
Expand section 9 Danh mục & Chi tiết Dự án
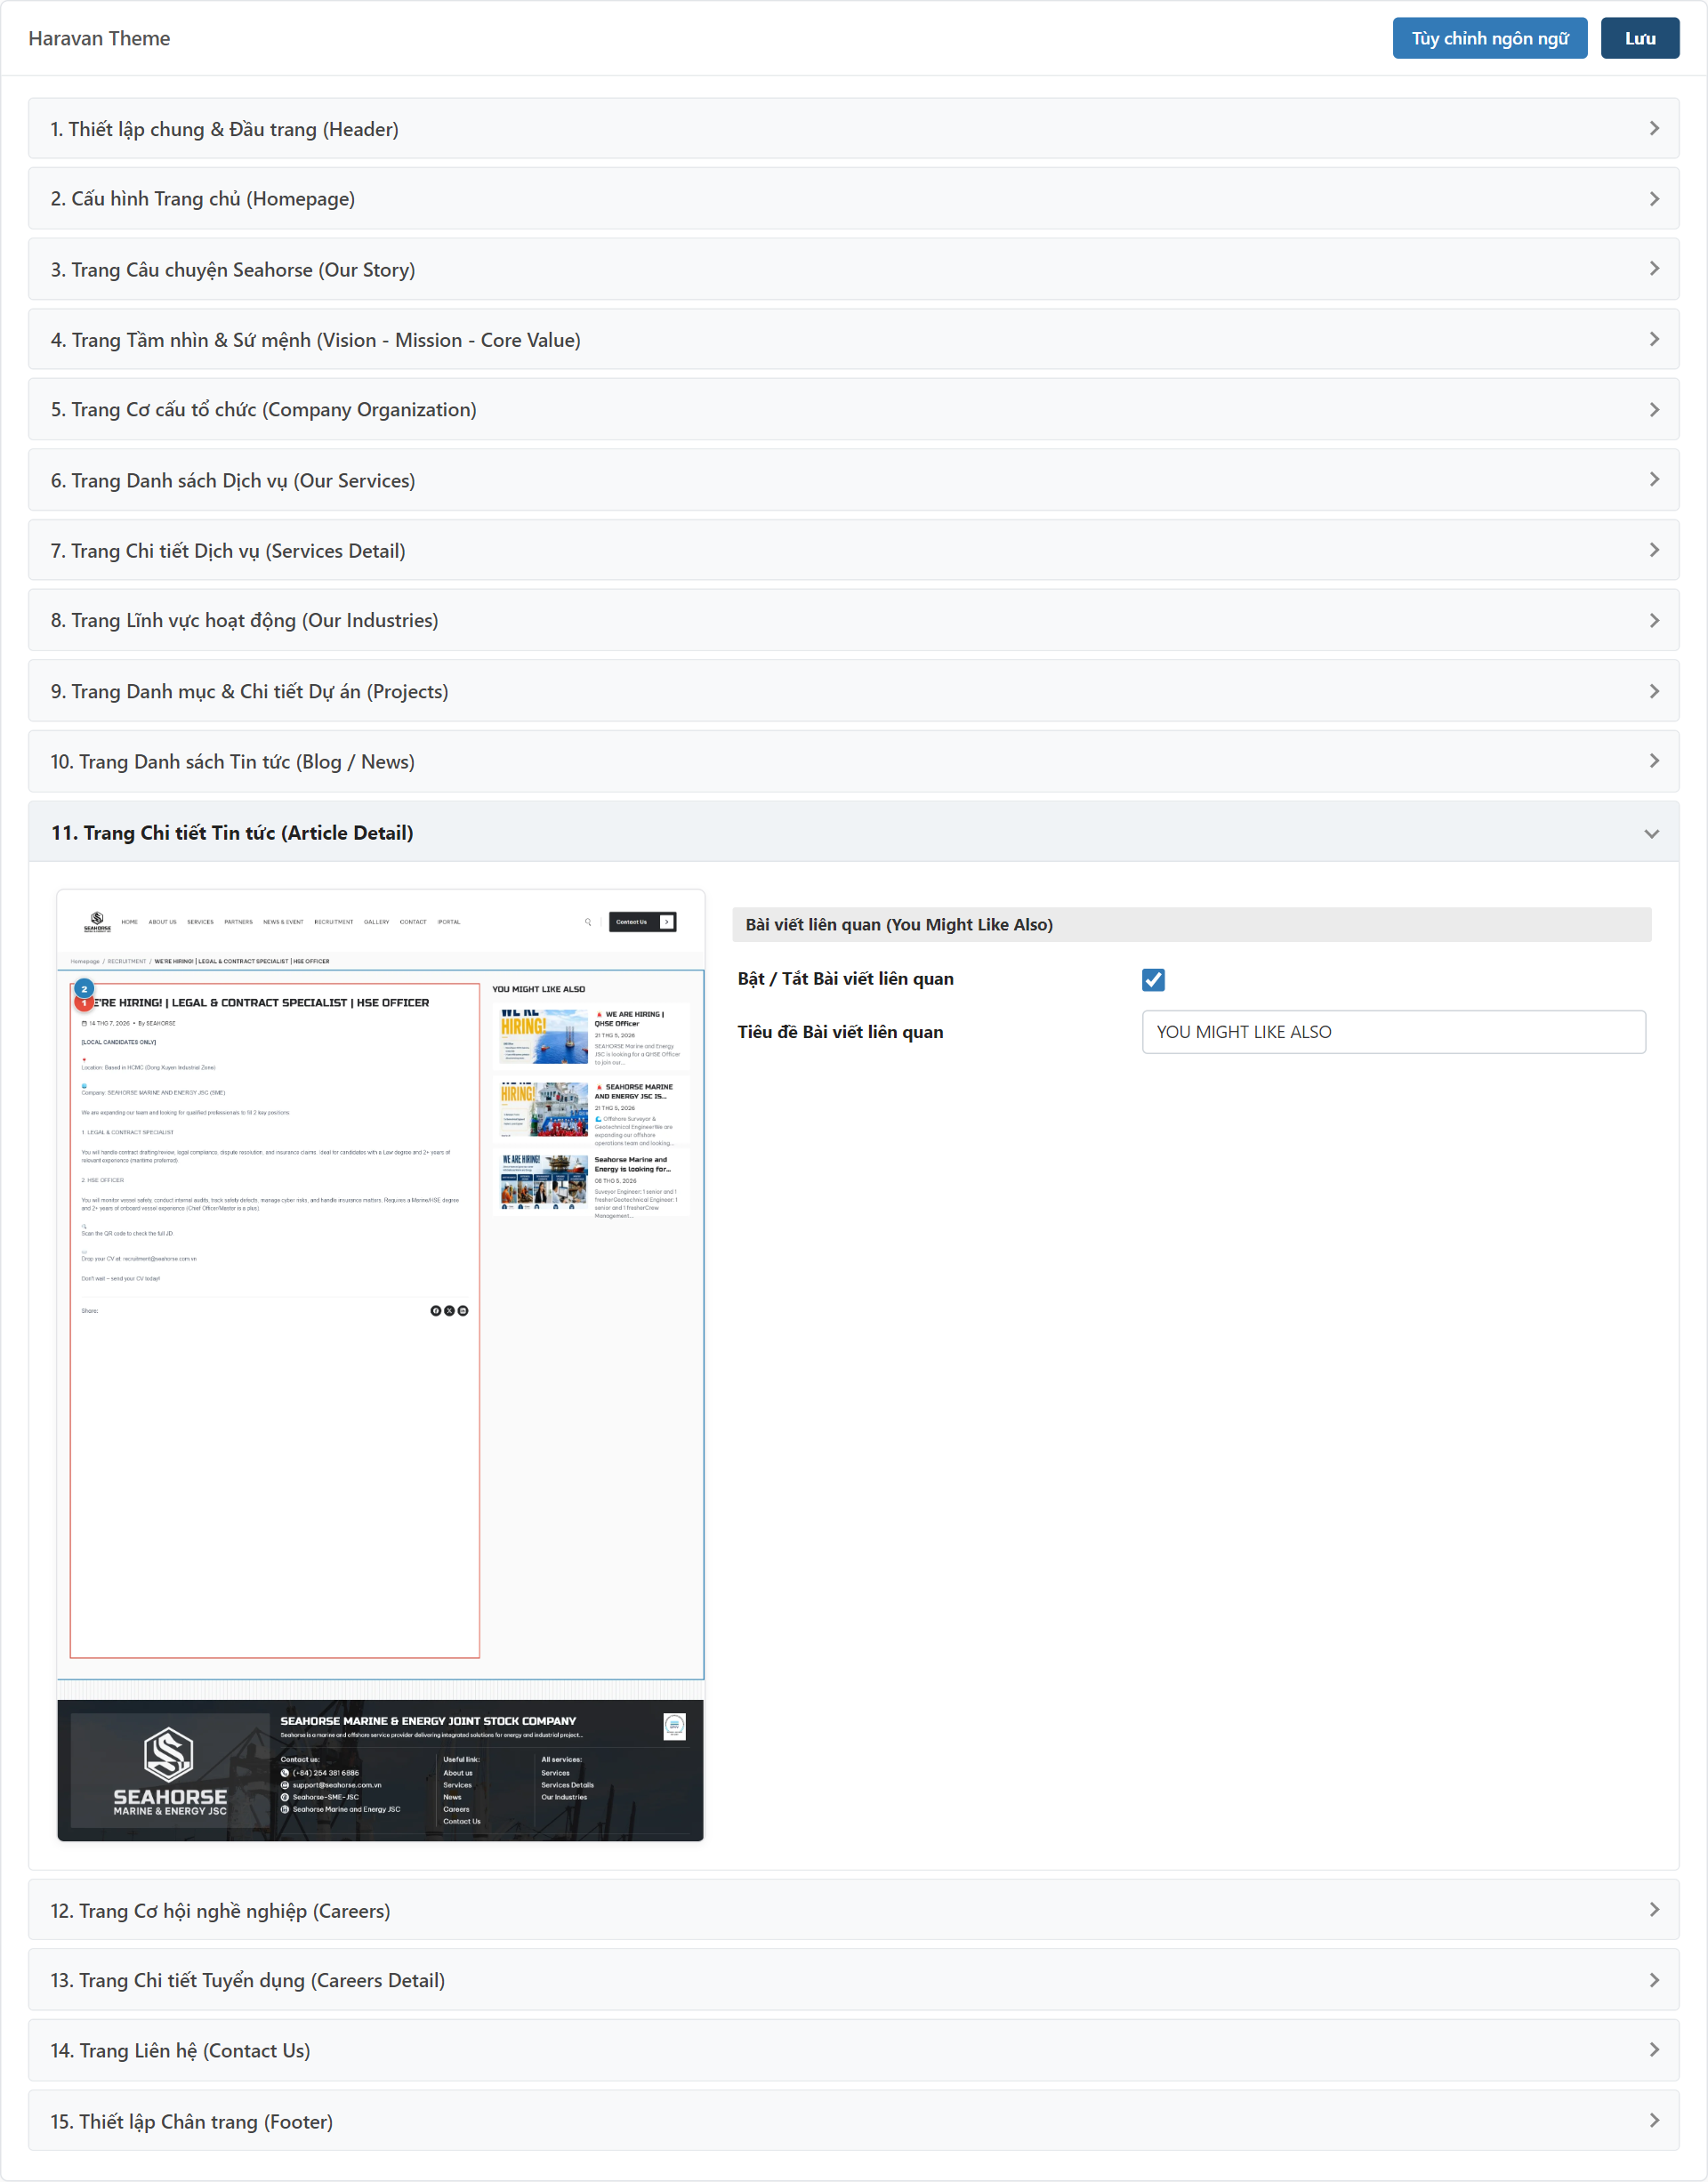pos(853,691)
